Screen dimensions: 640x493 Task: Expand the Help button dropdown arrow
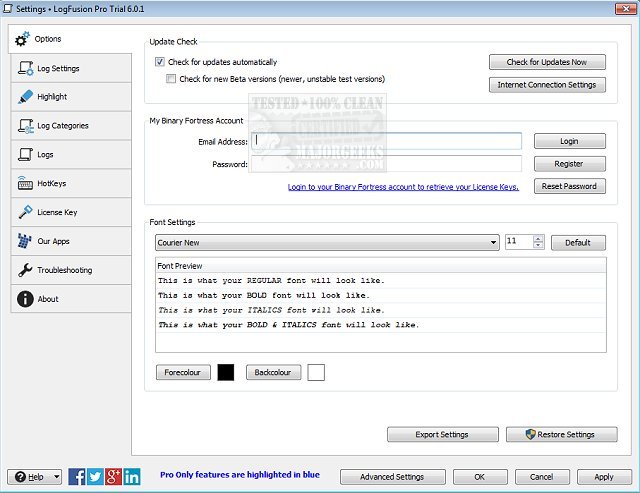pos(57,477)
